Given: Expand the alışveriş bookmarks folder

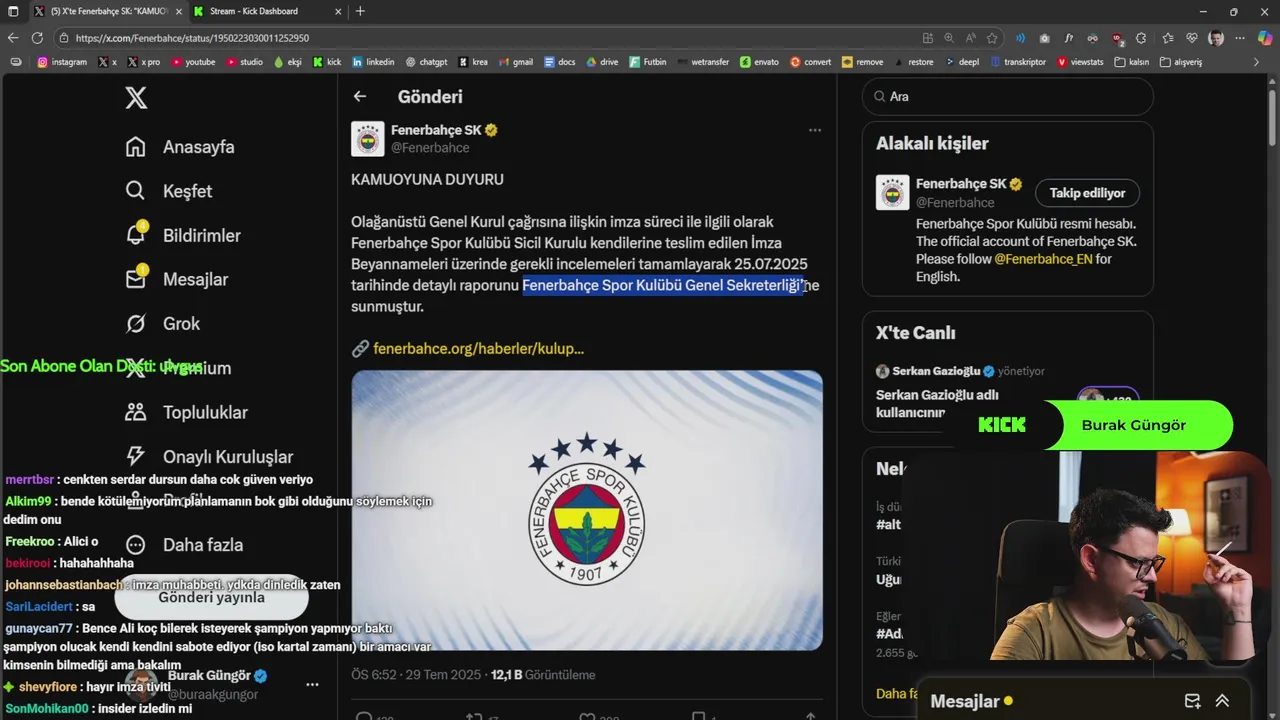Looking at the screenshot, I should [1181, 62].
